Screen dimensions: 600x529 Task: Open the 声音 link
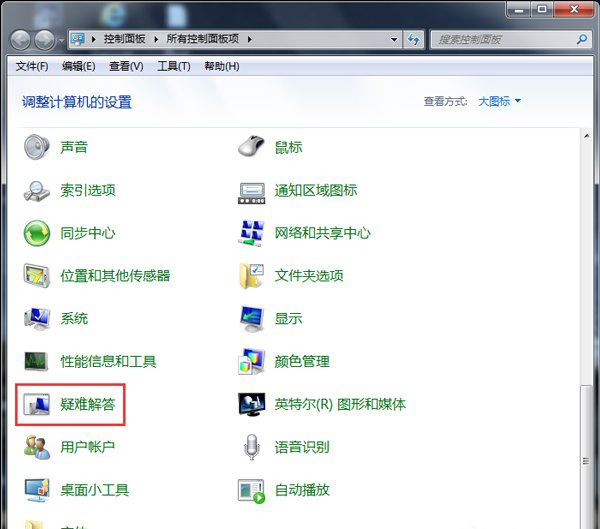click(74, 147)
